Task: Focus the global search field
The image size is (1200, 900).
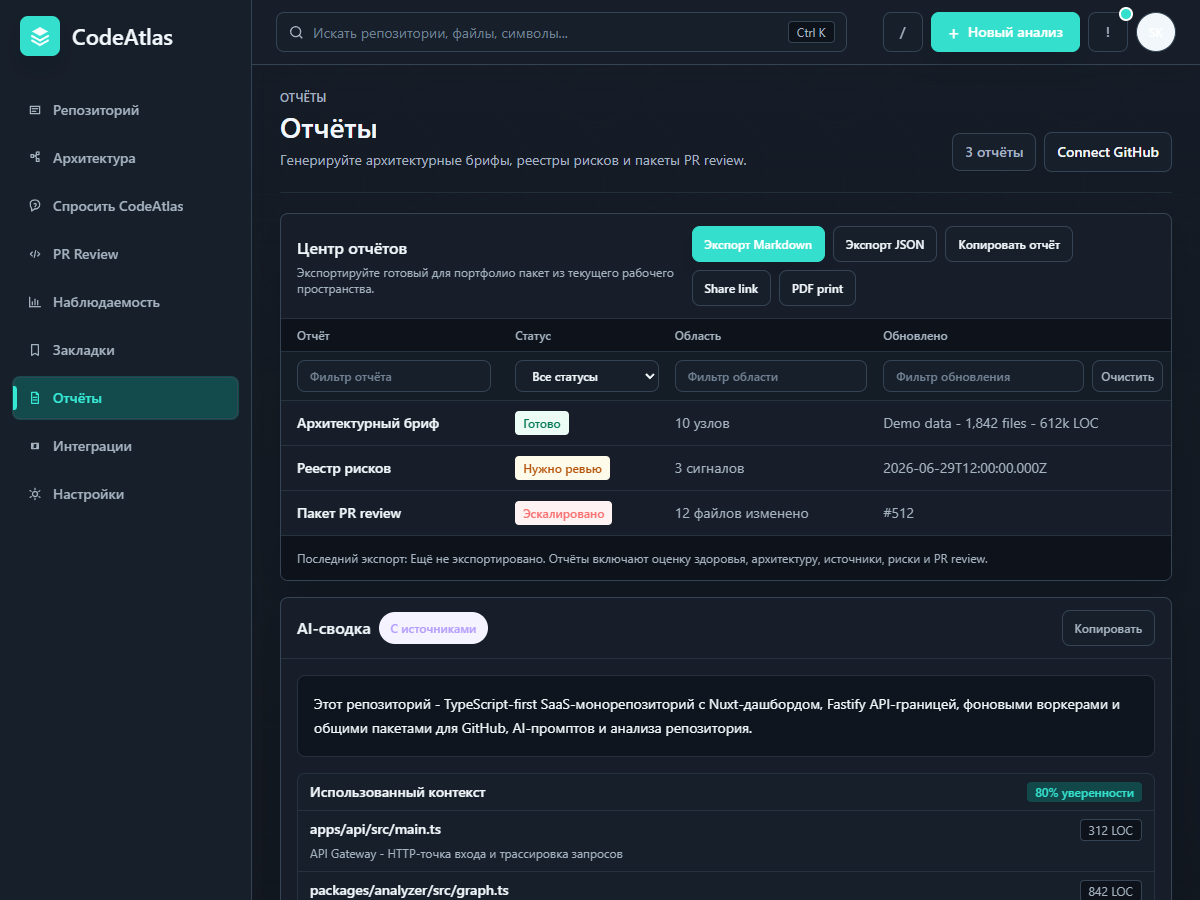Action: [561, 32]
